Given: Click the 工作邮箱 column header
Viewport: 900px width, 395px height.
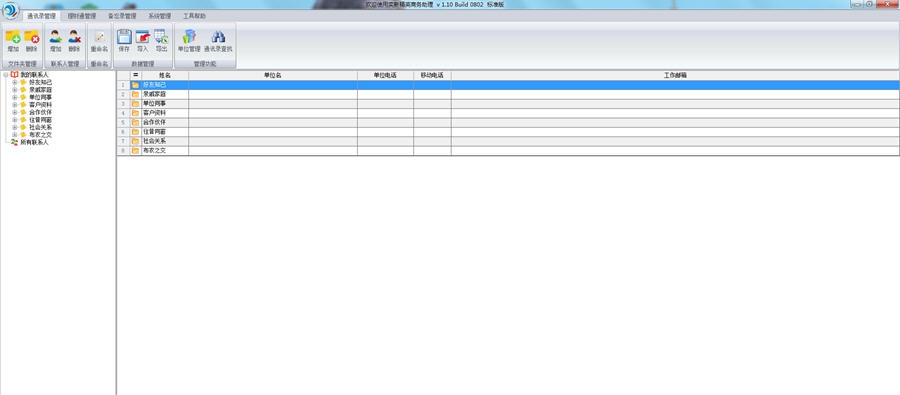Looking at the screenshot, I should point(675,75).
